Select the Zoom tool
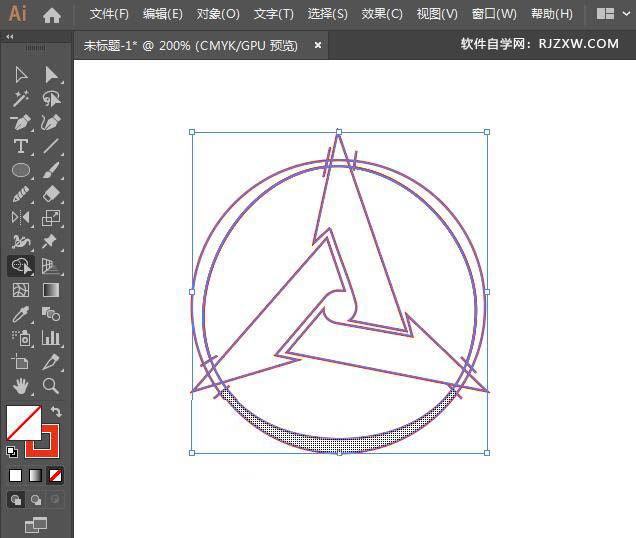 click(51, 386)
